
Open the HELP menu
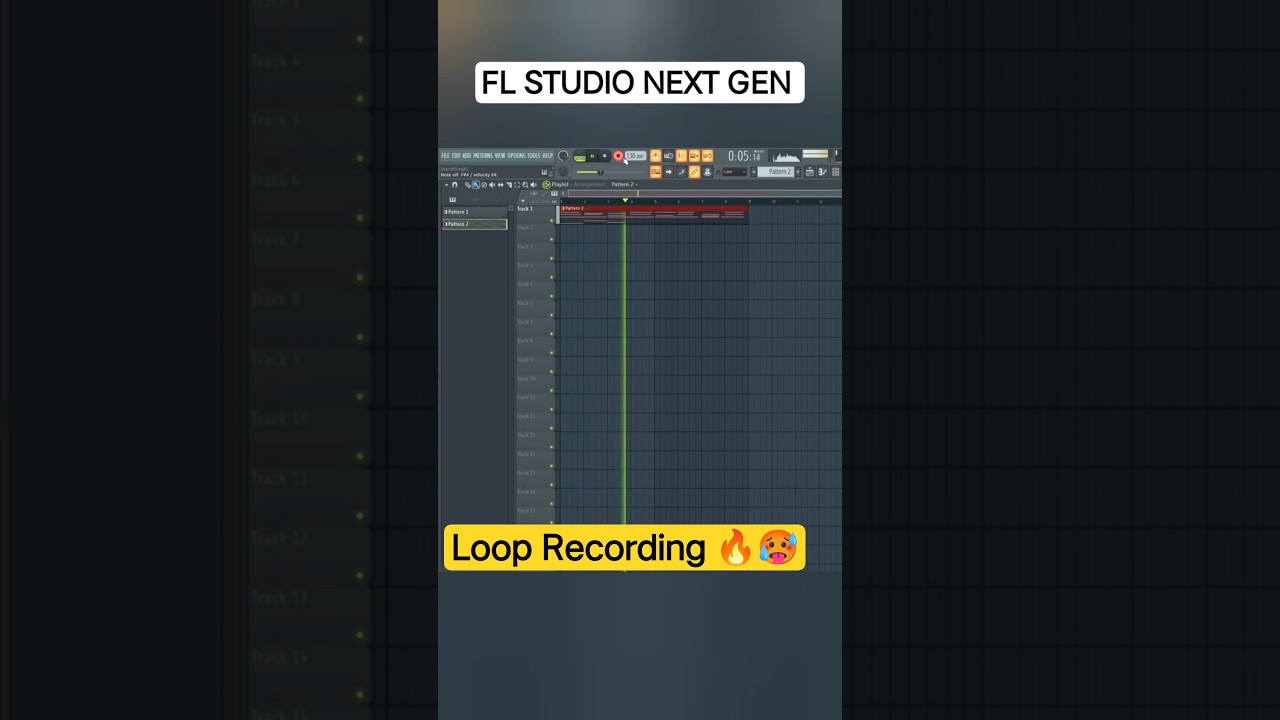pos(548,156)
